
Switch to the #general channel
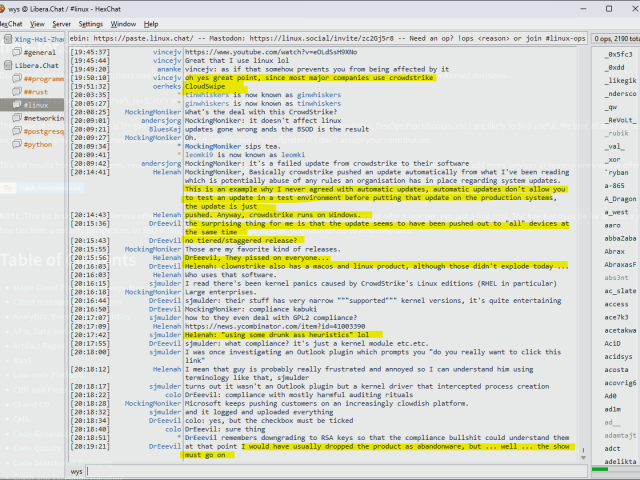pyautogui.click(x=39, y=51)
